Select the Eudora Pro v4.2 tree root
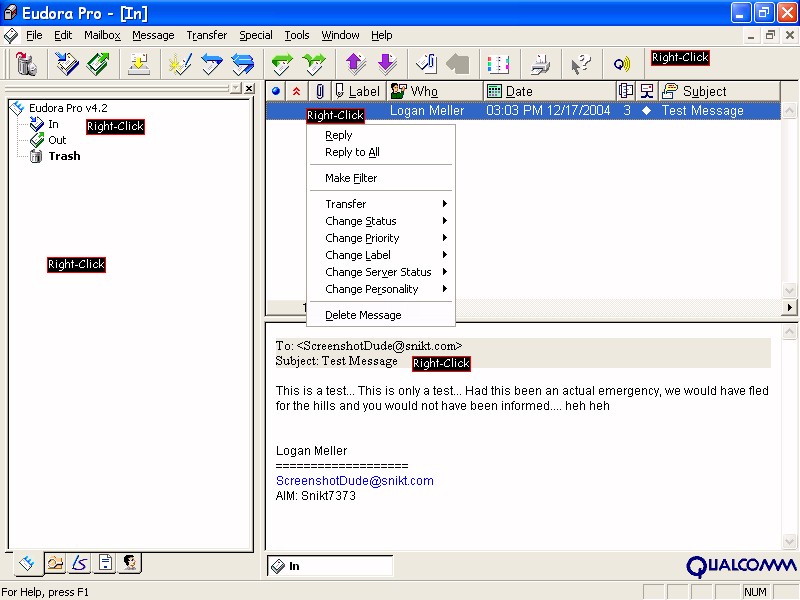This screenshot has width=800, height=600. point(68,108)
